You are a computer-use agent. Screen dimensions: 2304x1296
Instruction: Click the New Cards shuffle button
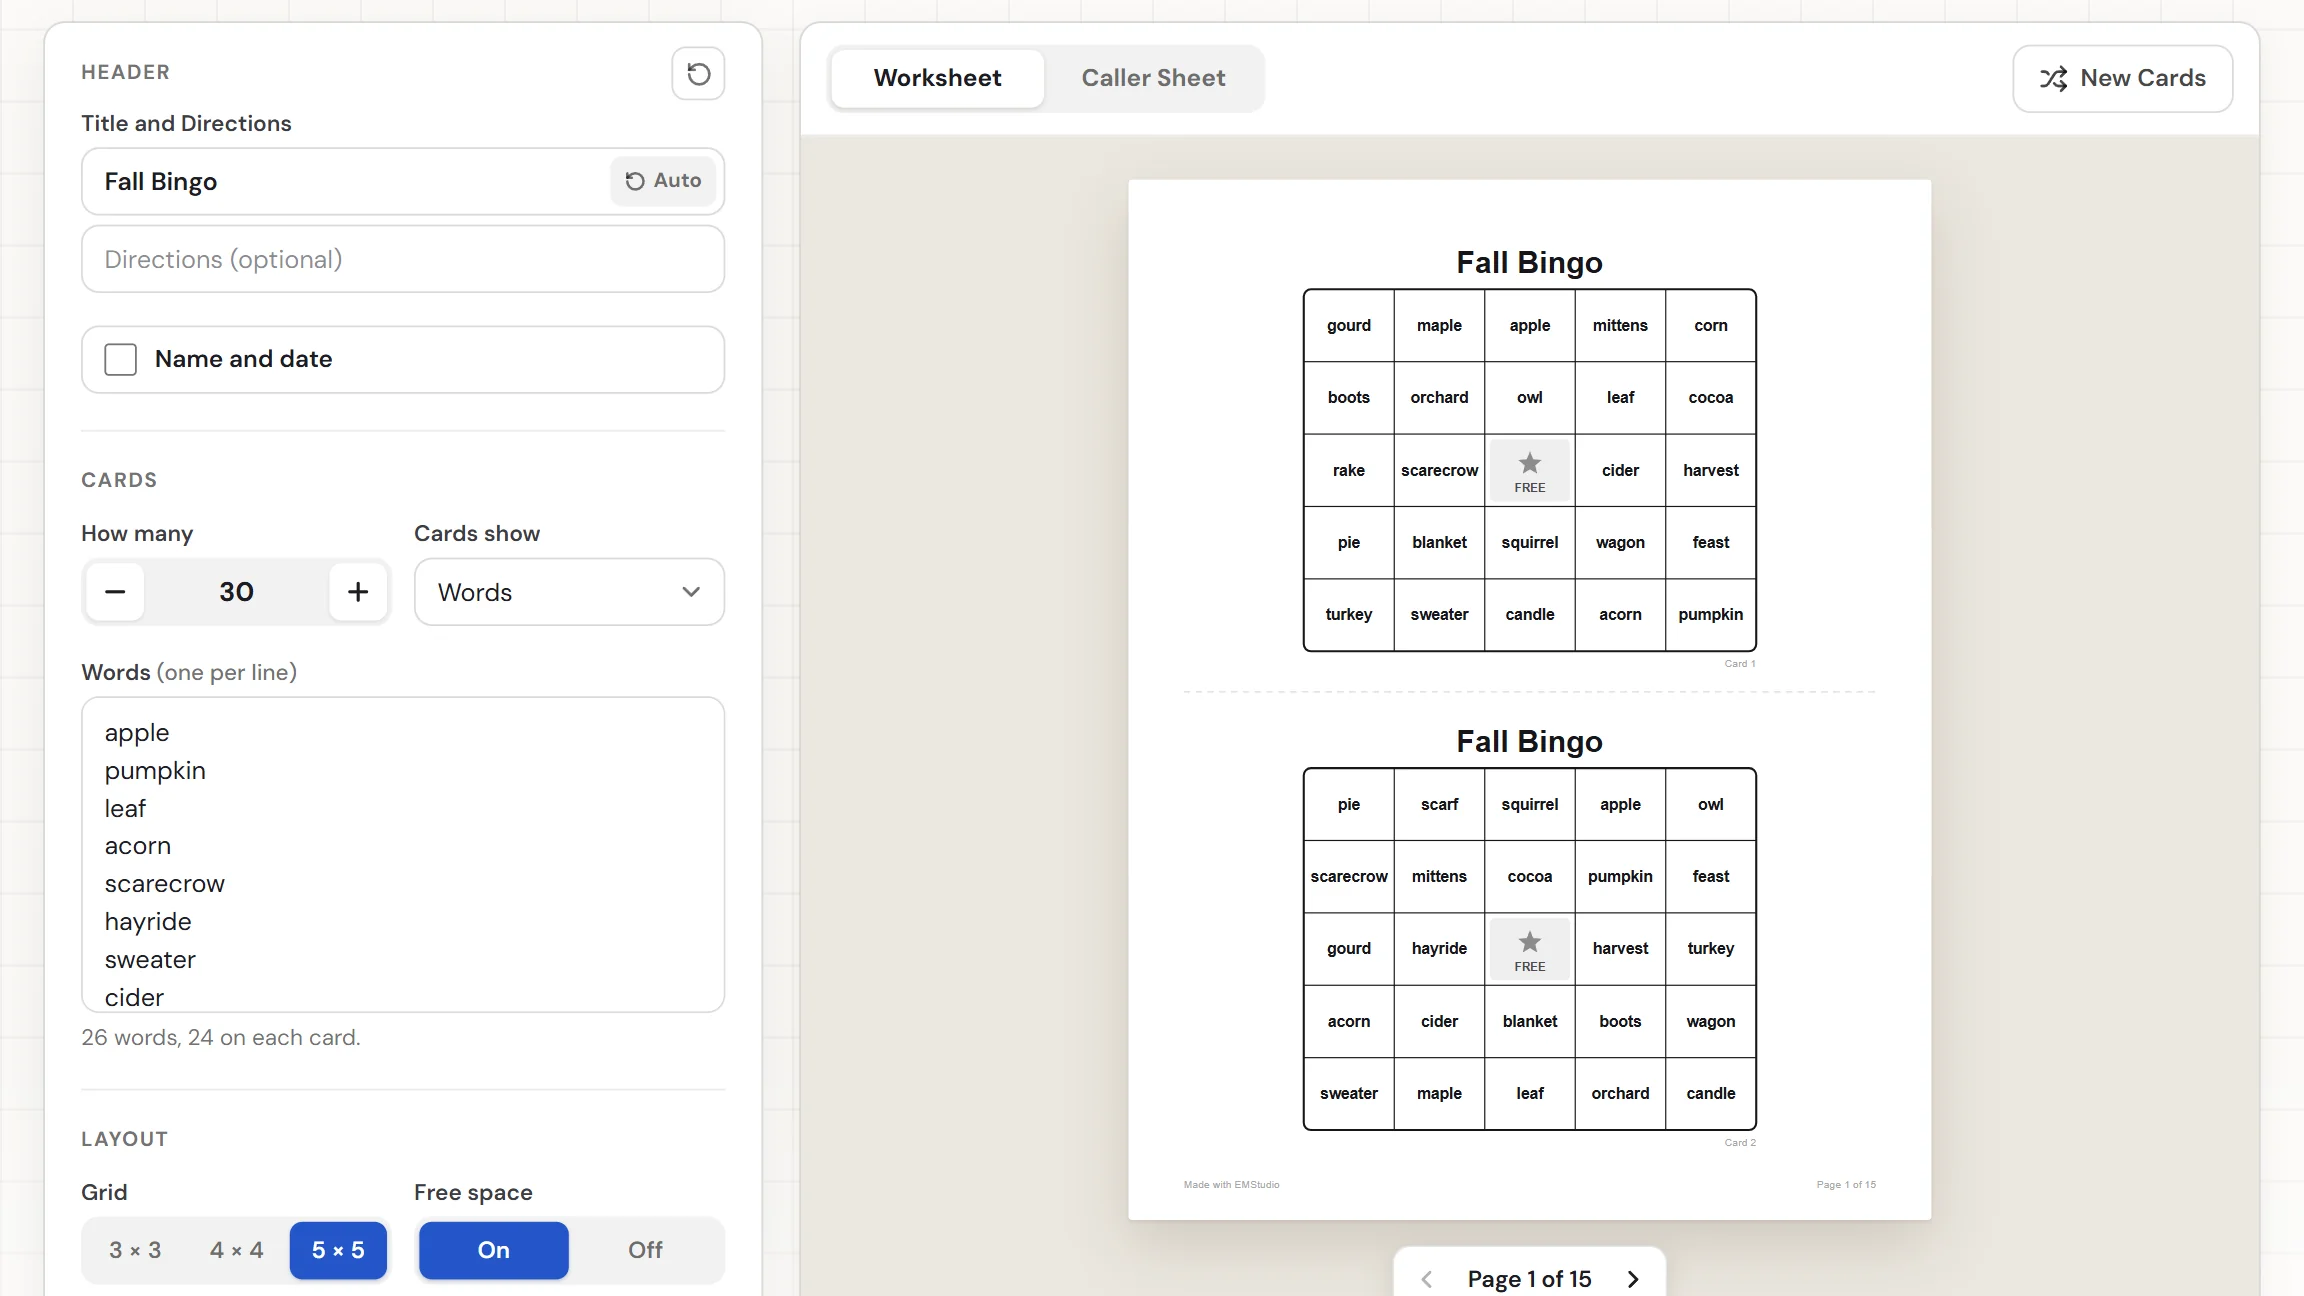(x=2122, y=78)
